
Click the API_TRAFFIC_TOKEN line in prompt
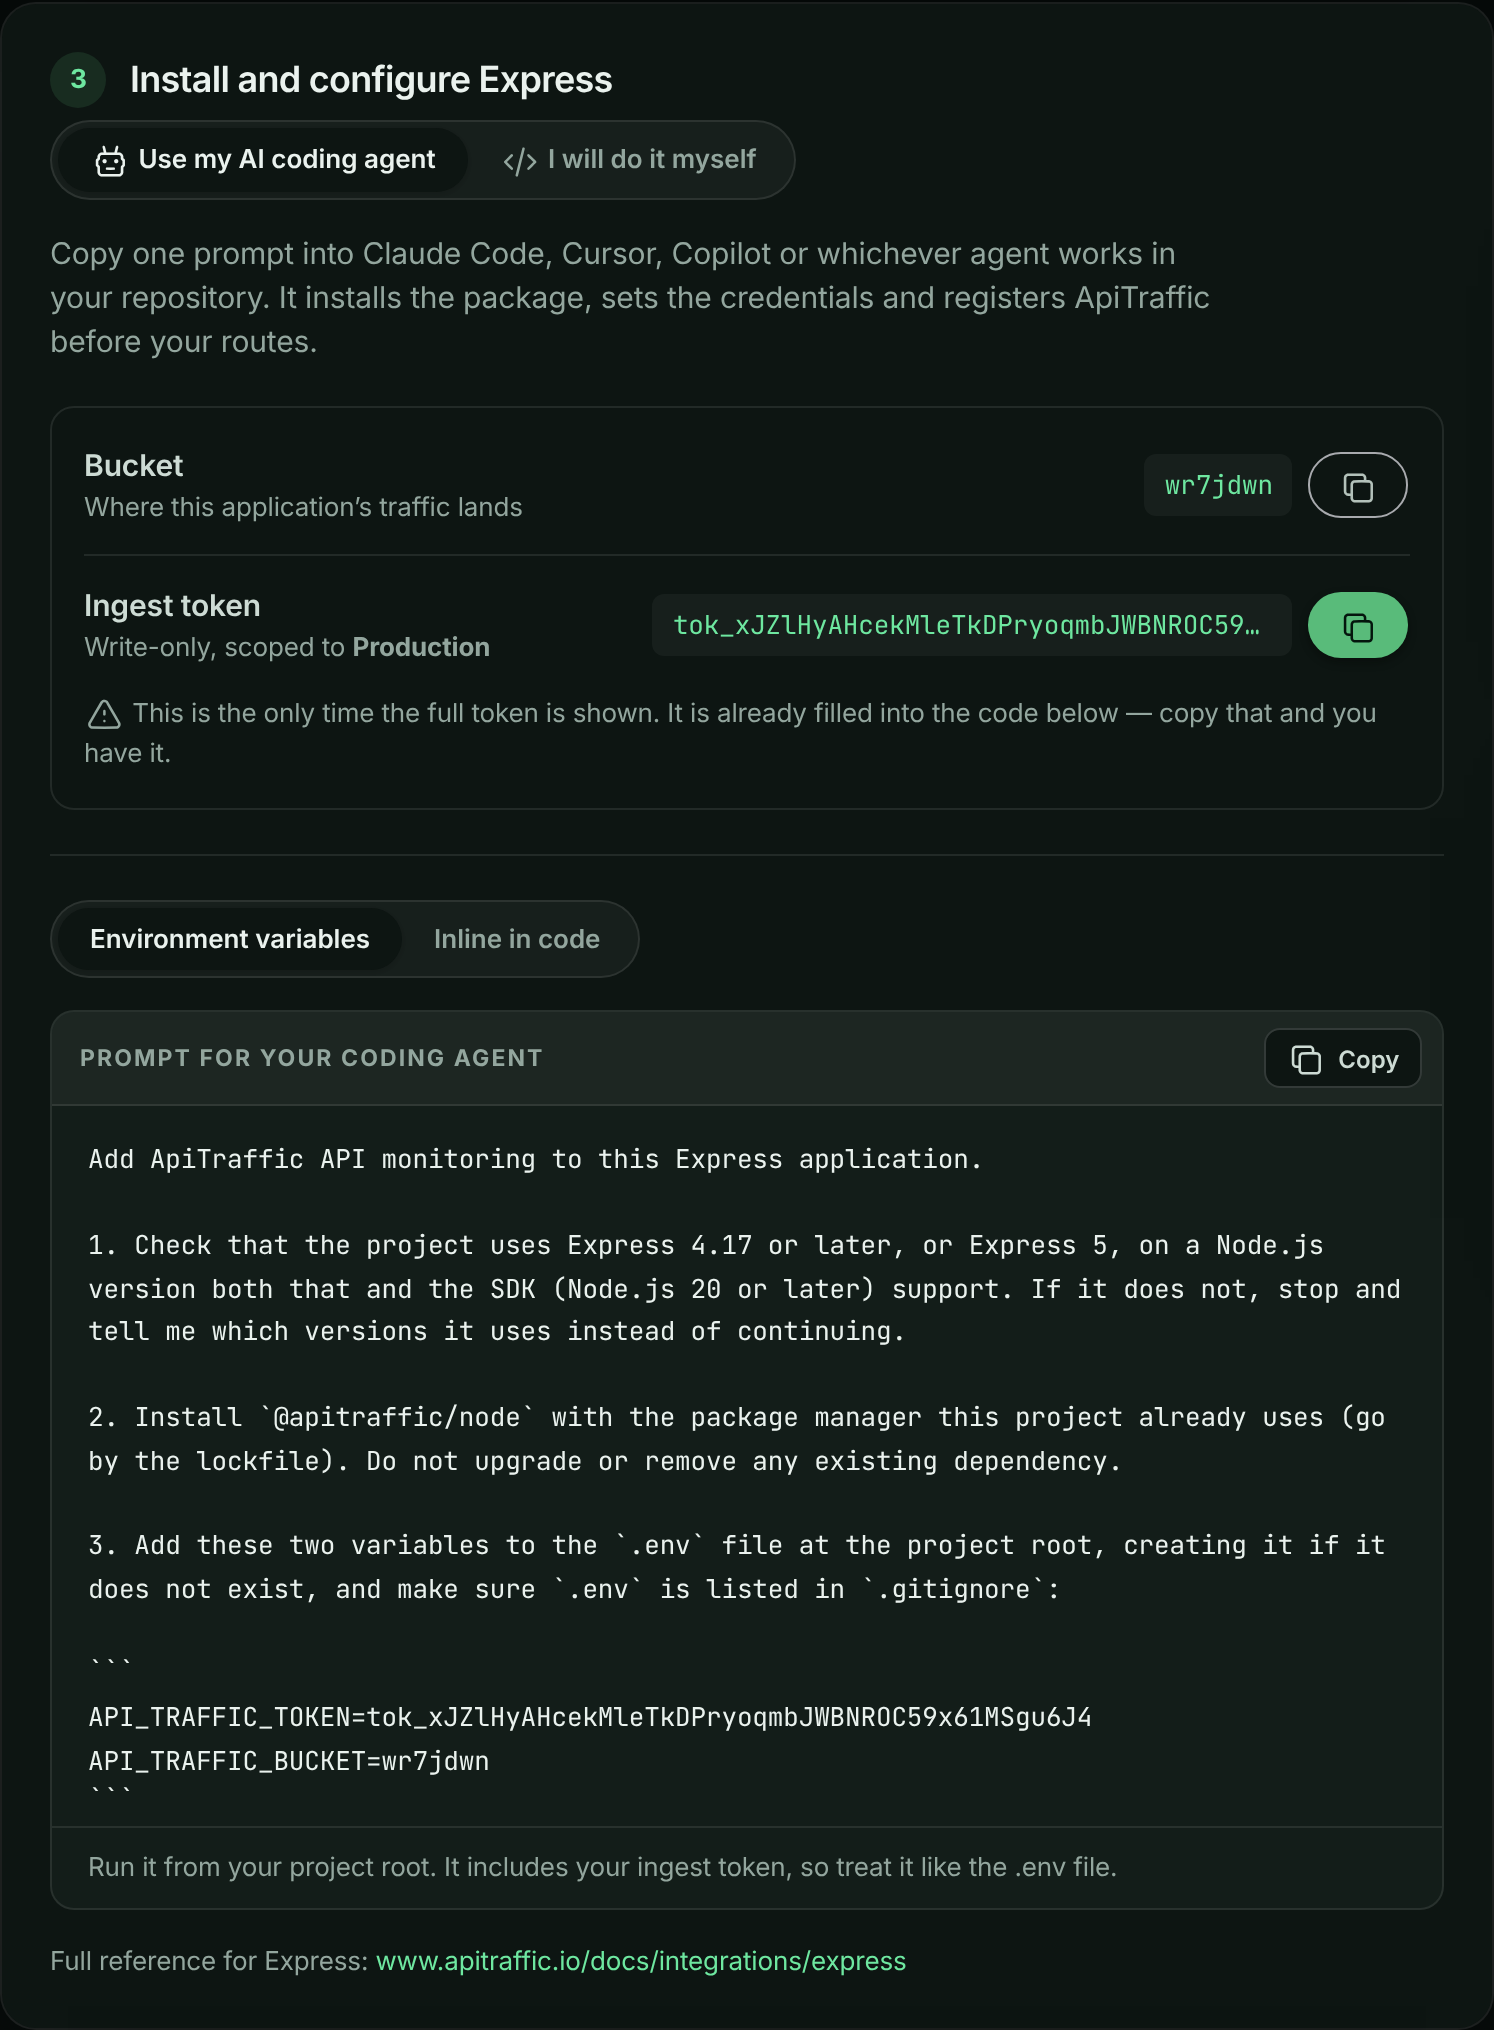pos(590,1717)
